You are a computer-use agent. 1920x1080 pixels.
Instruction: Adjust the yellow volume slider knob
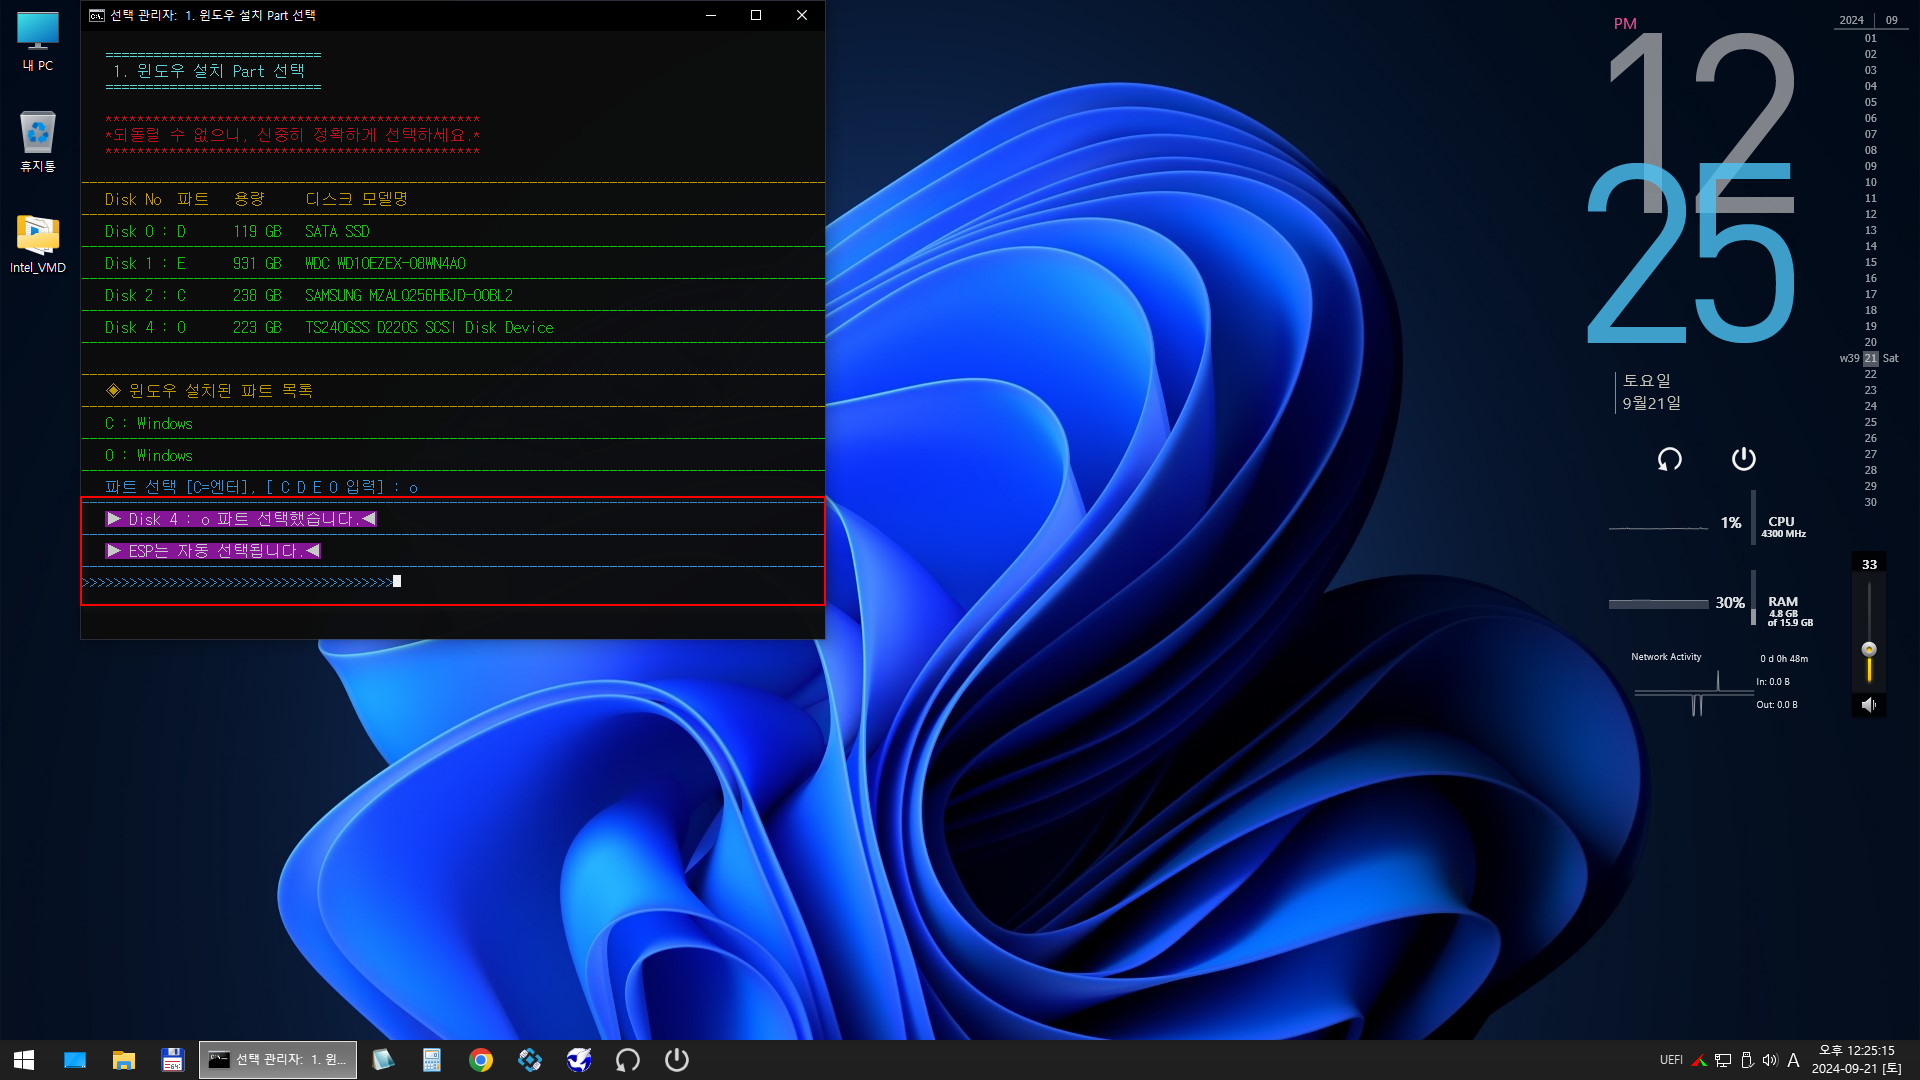click(1869, 649)
